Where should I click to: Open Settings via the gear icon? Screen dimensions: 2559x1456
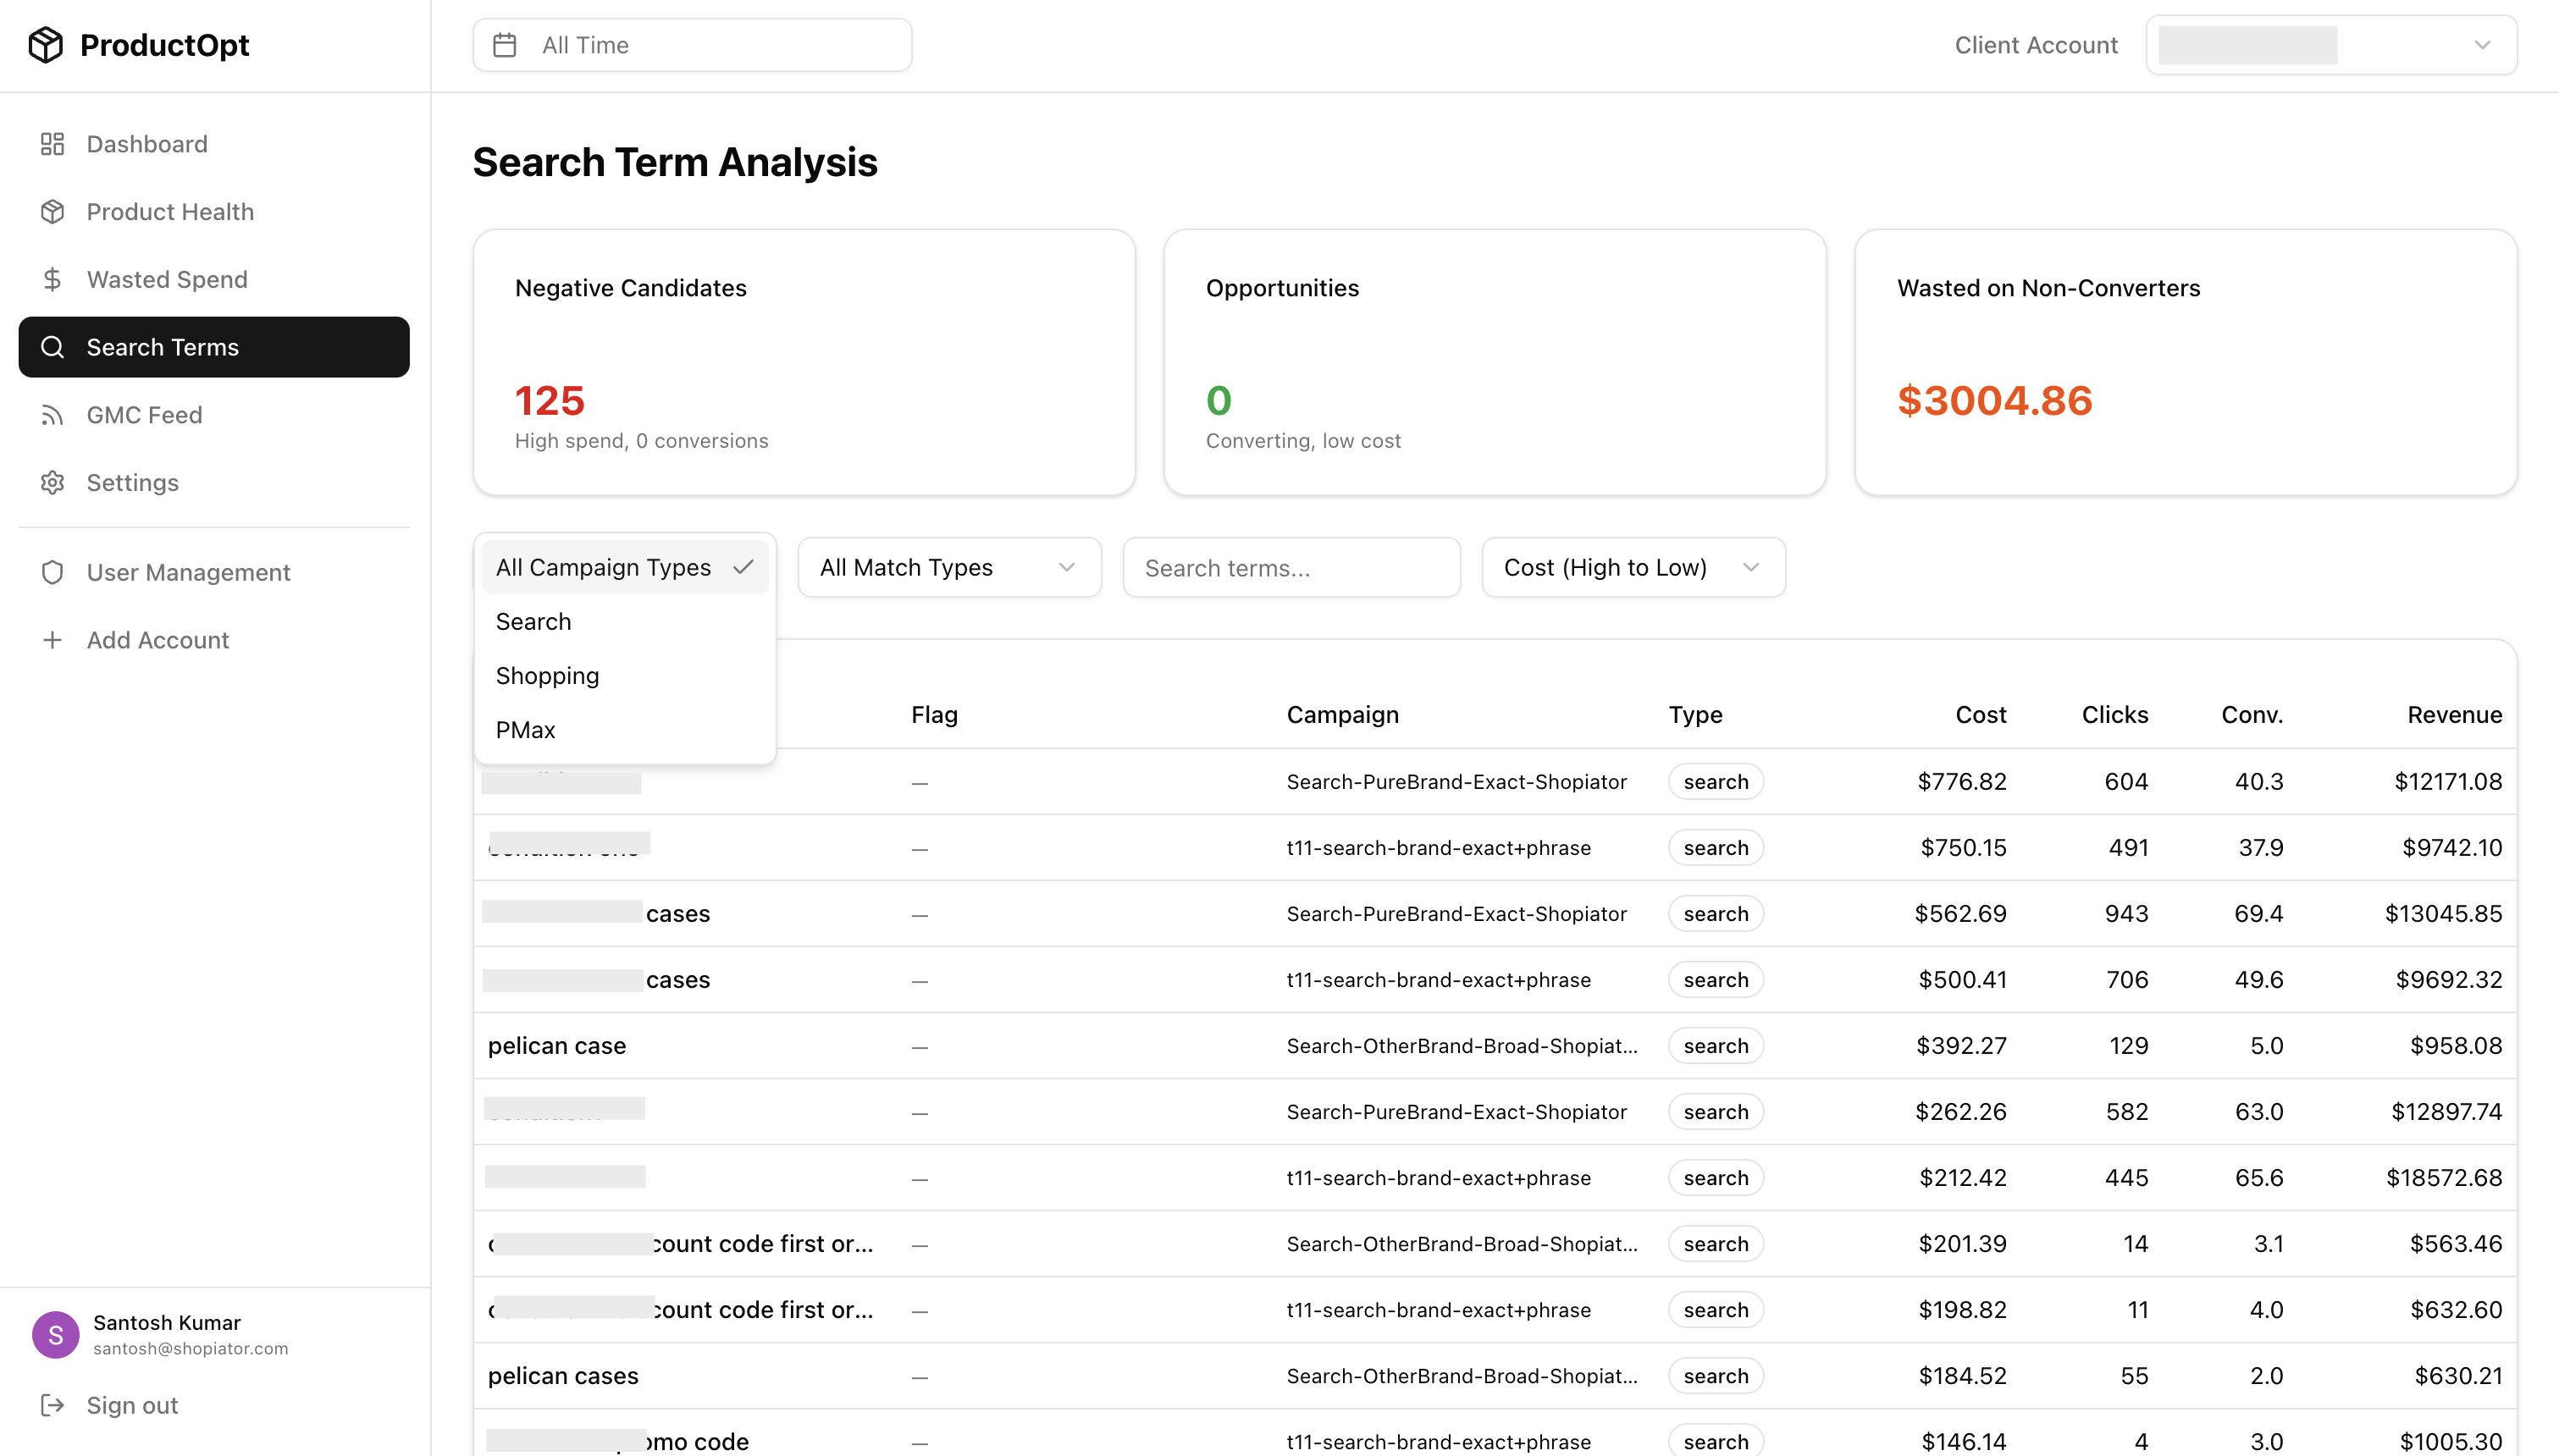52,482
